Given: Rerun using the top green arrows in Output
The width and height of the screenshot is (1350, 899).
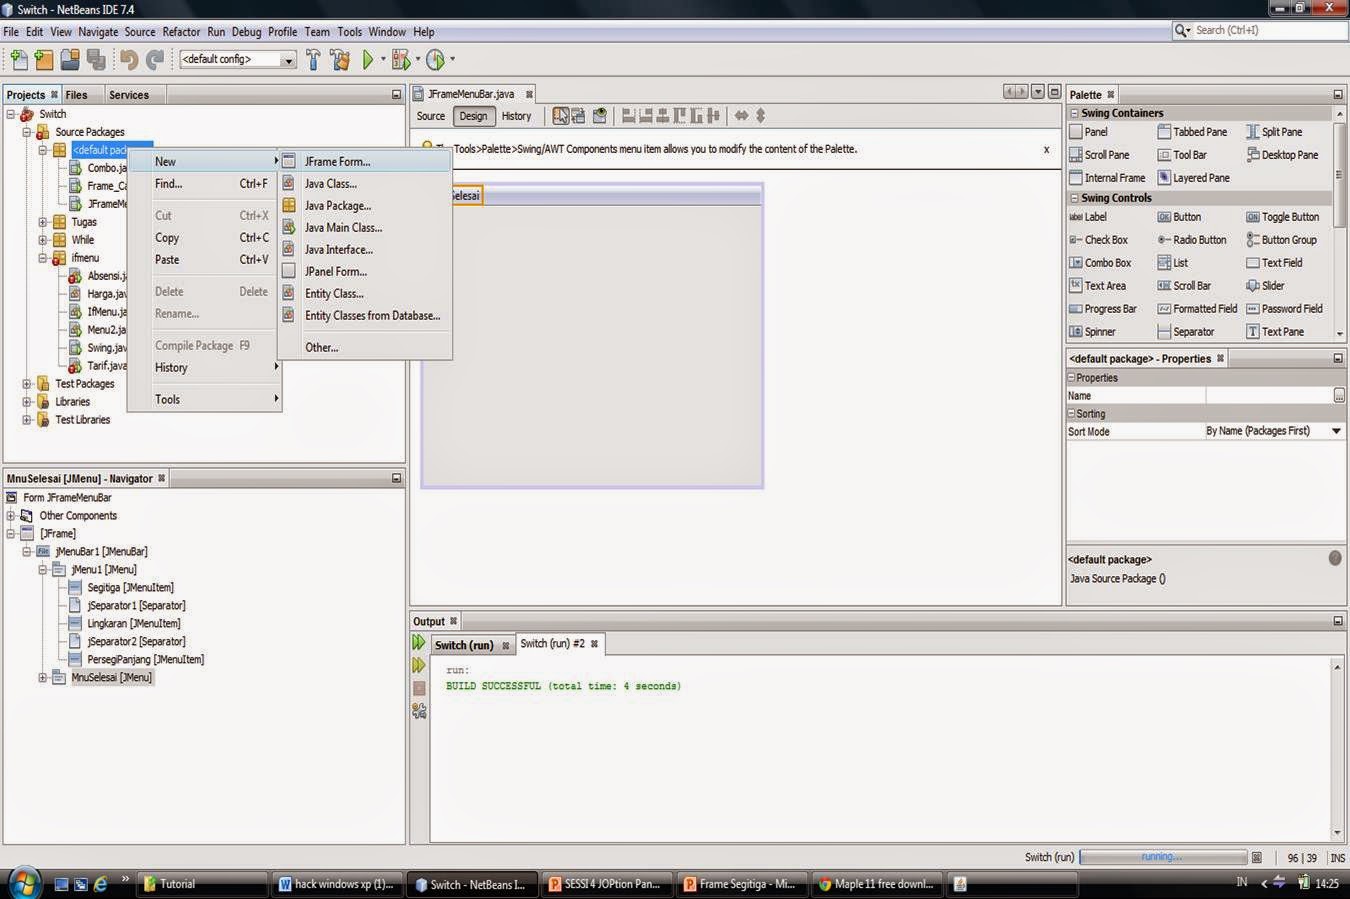Looking at the screenshot, I should 419,643.
